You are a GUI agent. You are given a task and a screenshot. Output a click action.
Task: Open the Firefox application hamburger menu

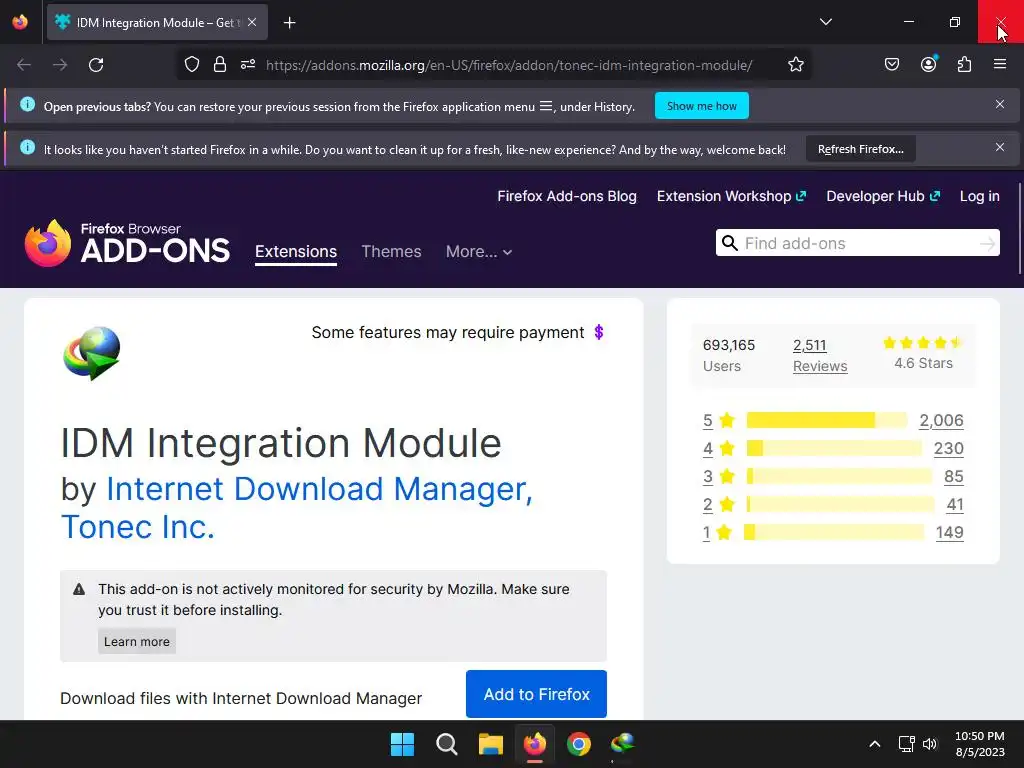tap(1000, 64)
